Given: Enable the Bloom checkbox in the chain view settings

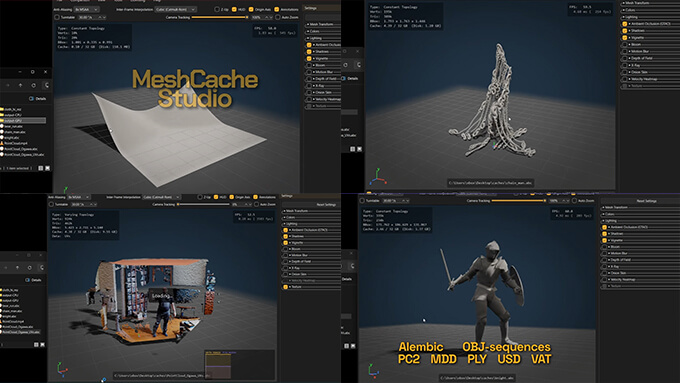Looking at the screenshot, I should (624, 44).
